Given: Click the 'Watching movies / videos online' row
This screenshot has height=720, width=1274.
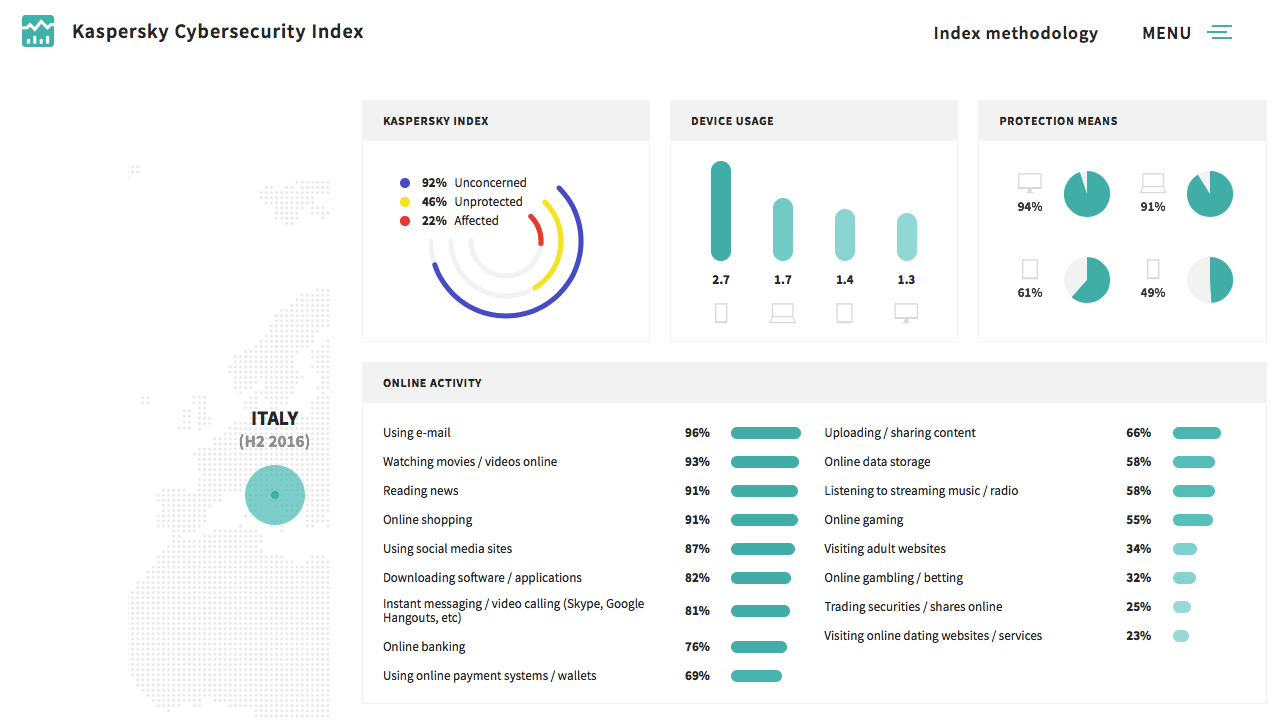Looking at the screenshot, I should 591,462.
